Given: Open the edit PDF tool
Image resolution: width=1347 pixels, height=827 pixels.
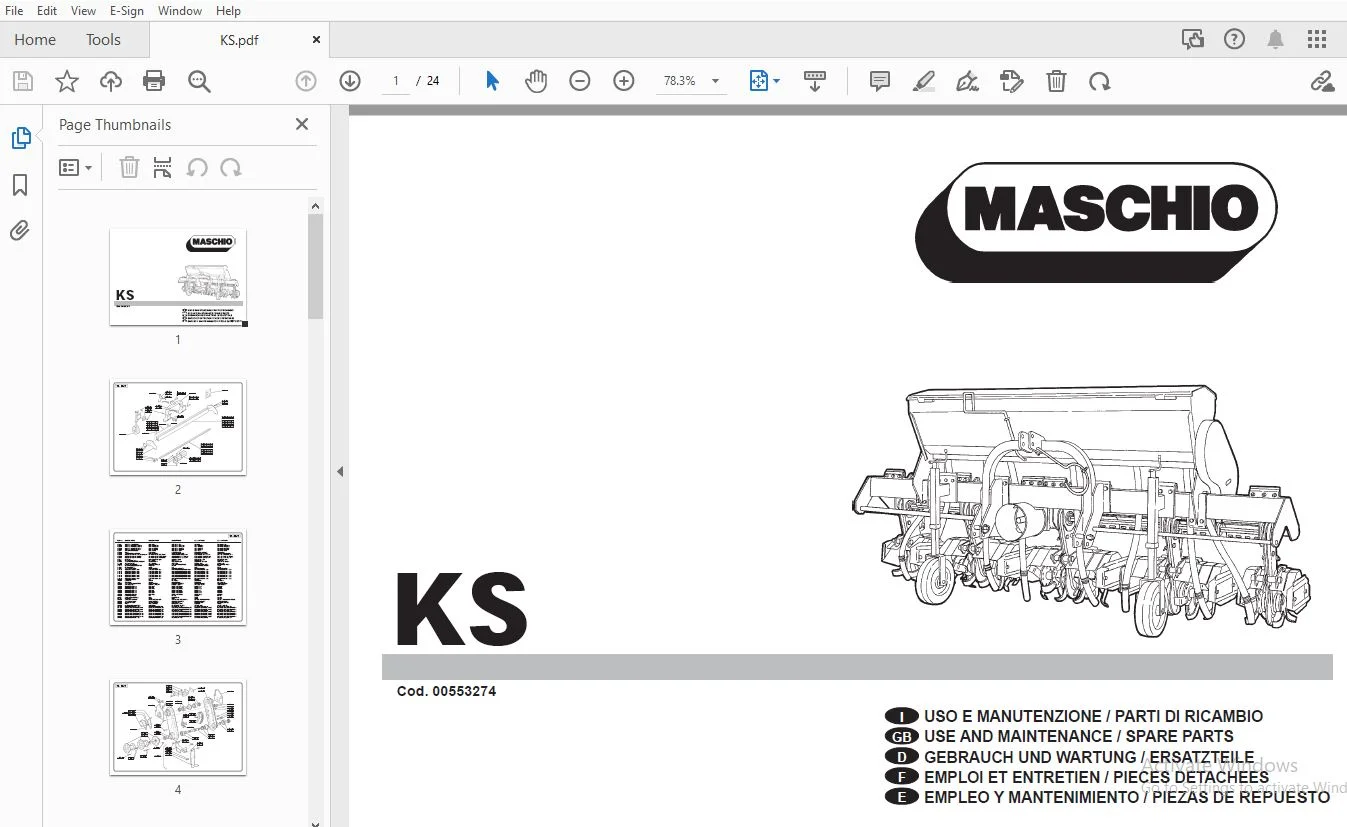Looking at the screenshot, I should (1012, 81).
